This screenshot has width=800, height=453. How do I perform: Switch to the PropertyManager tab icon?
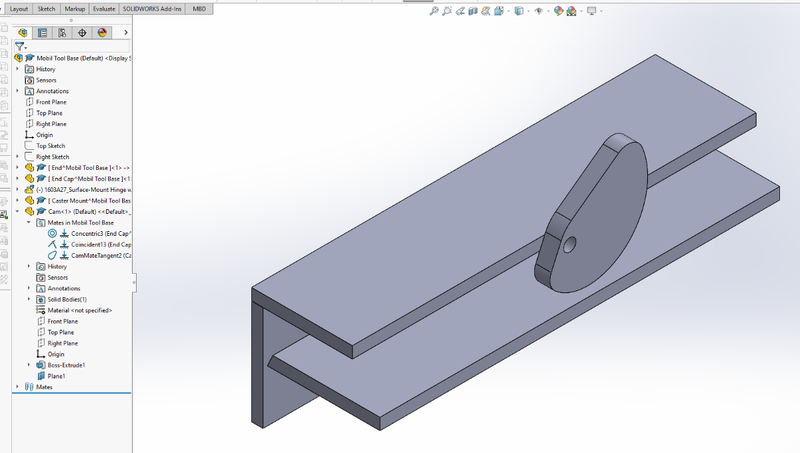coord(42,33)
